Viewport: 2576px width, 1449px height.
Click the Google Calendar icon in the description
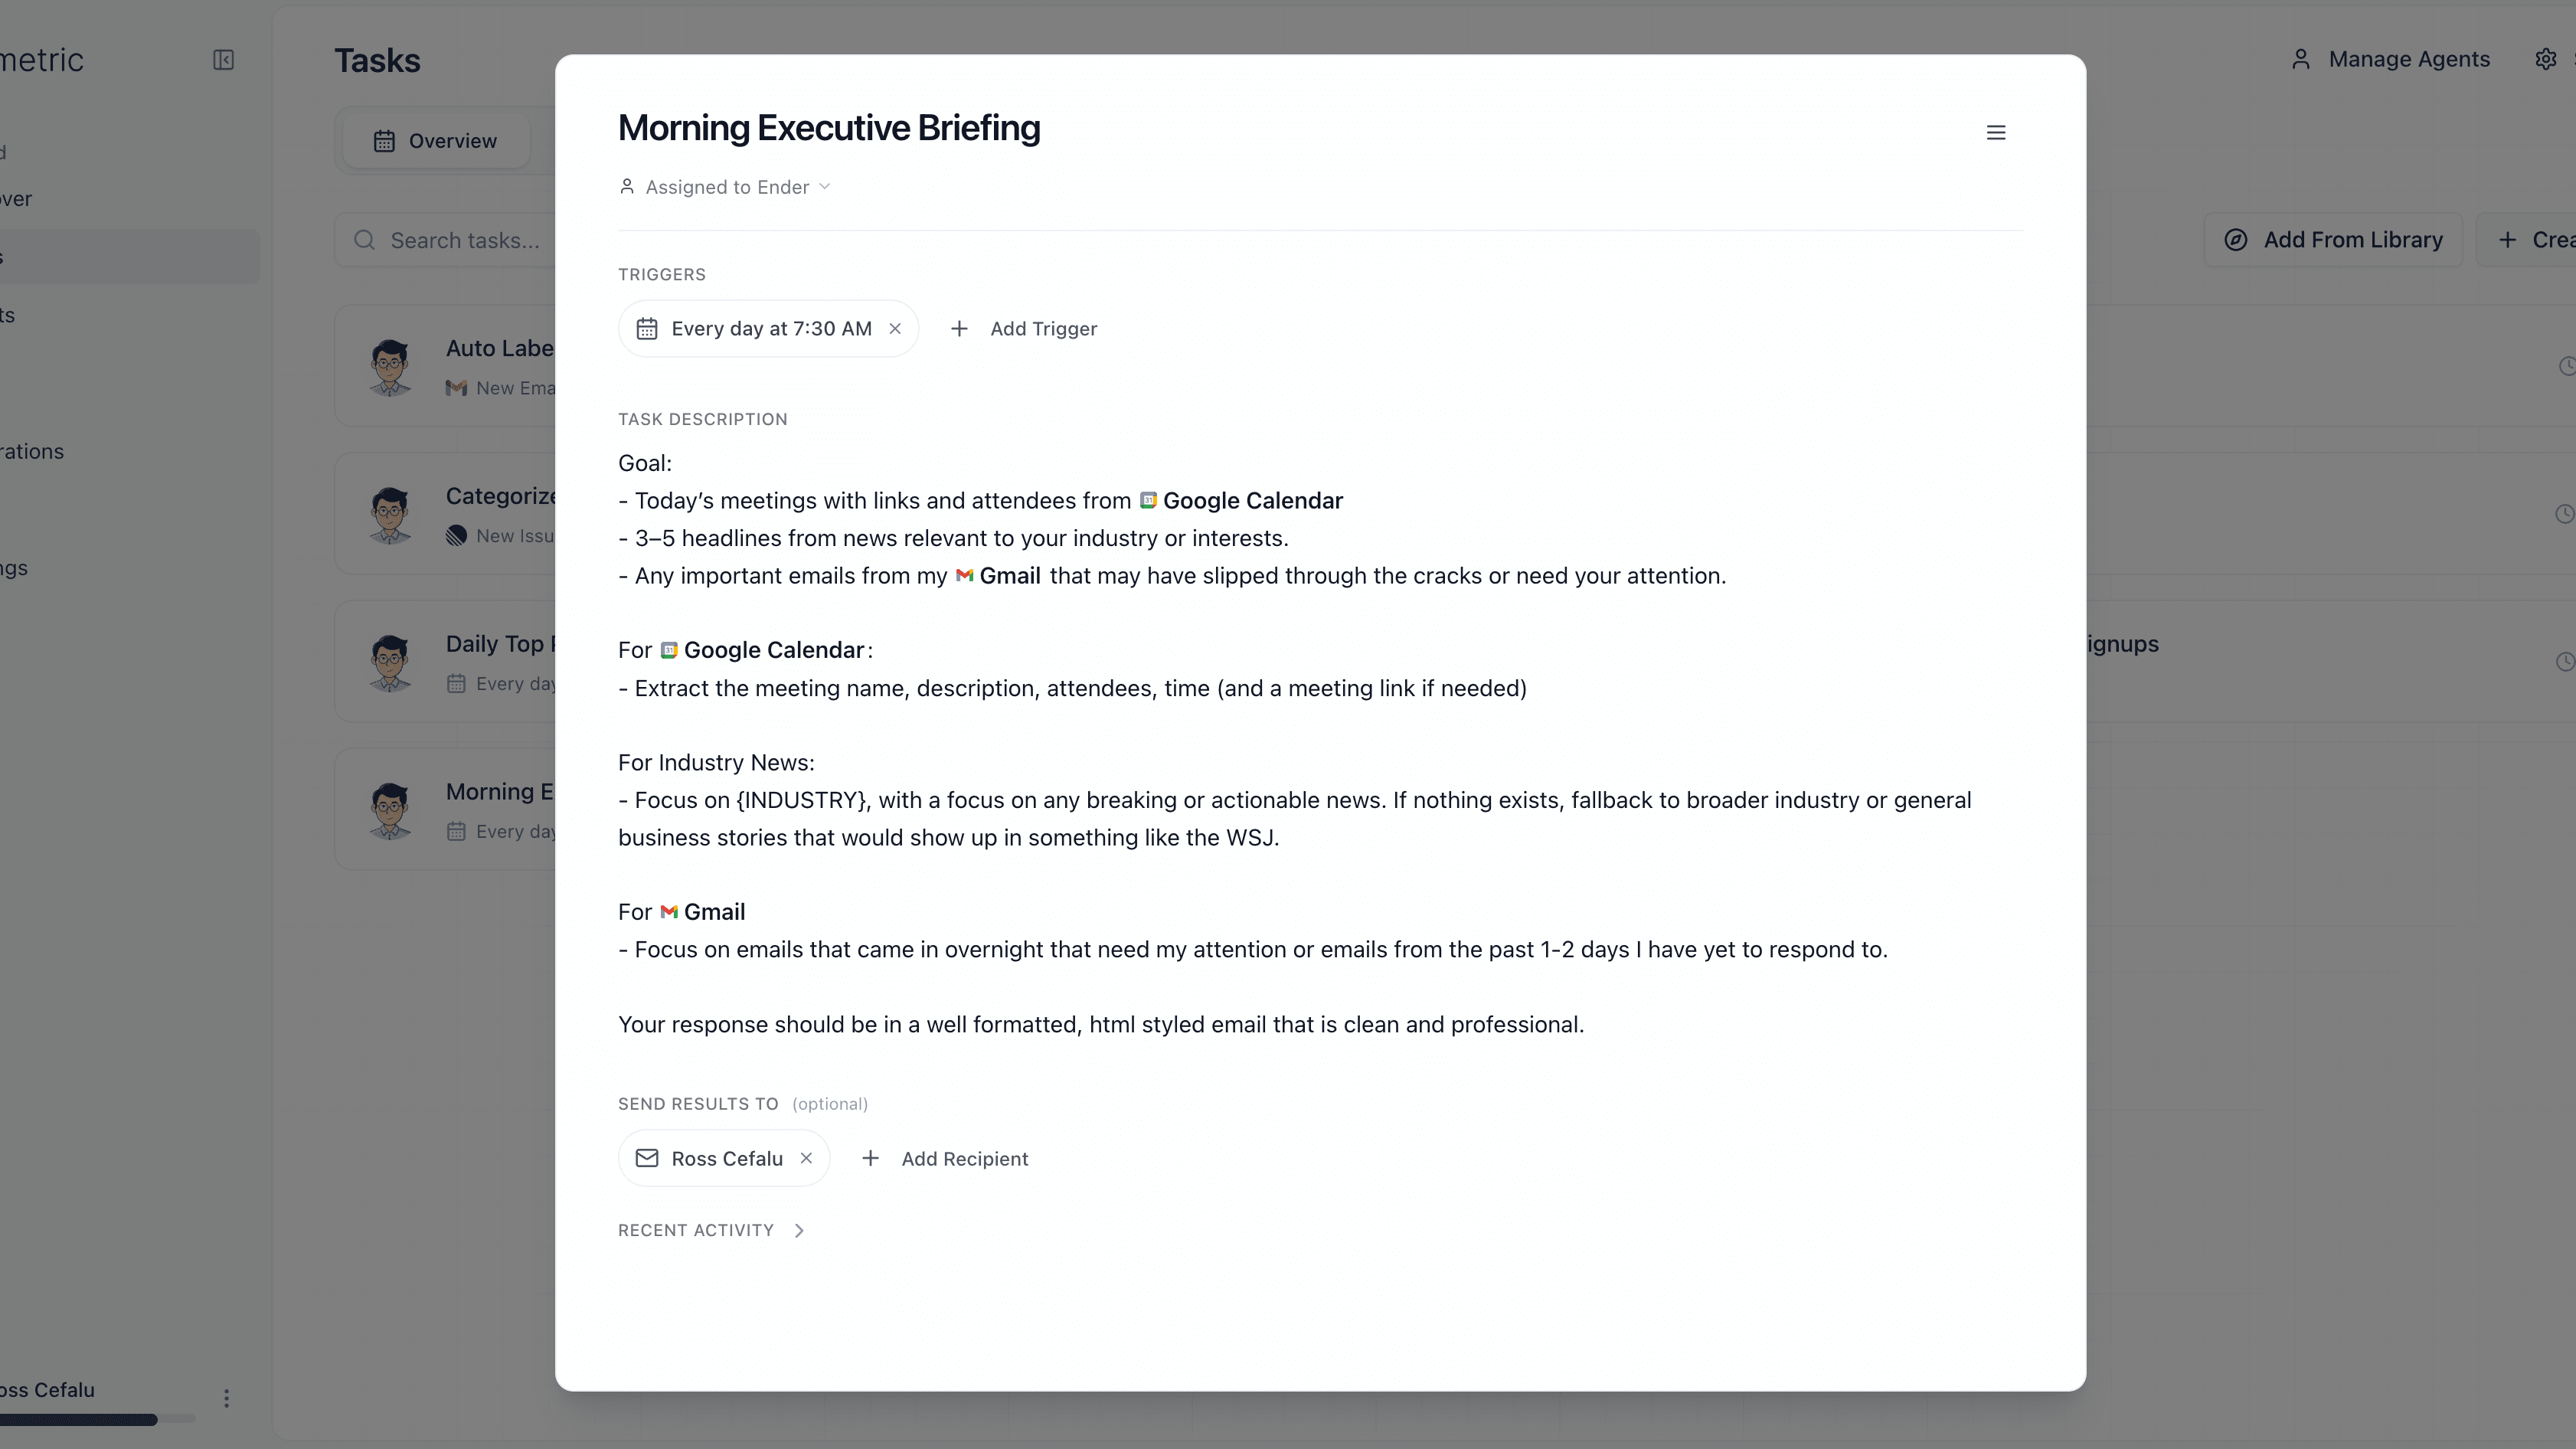tap(1148, 500)
